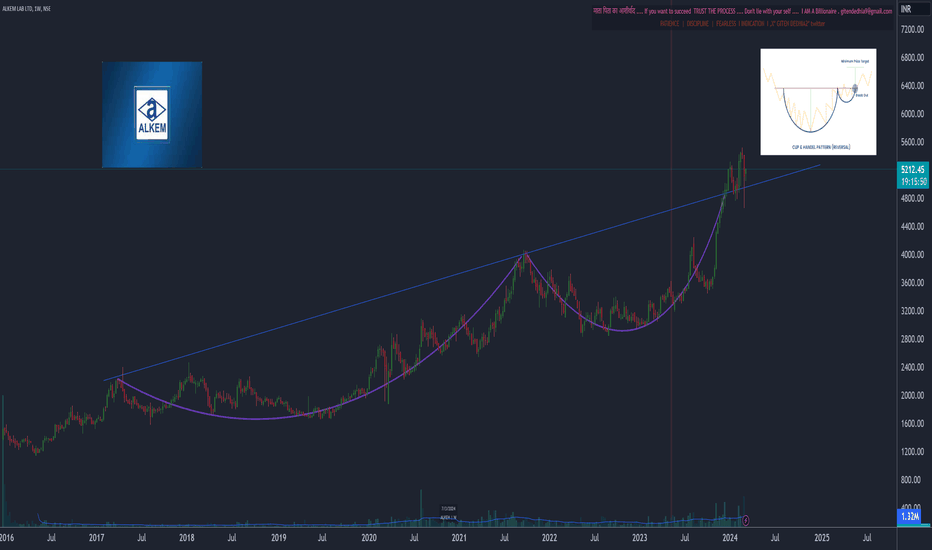Click the 2023 label on time axis
The width and height of the screenshot is (932, 550).
click(x=640, y=538)
